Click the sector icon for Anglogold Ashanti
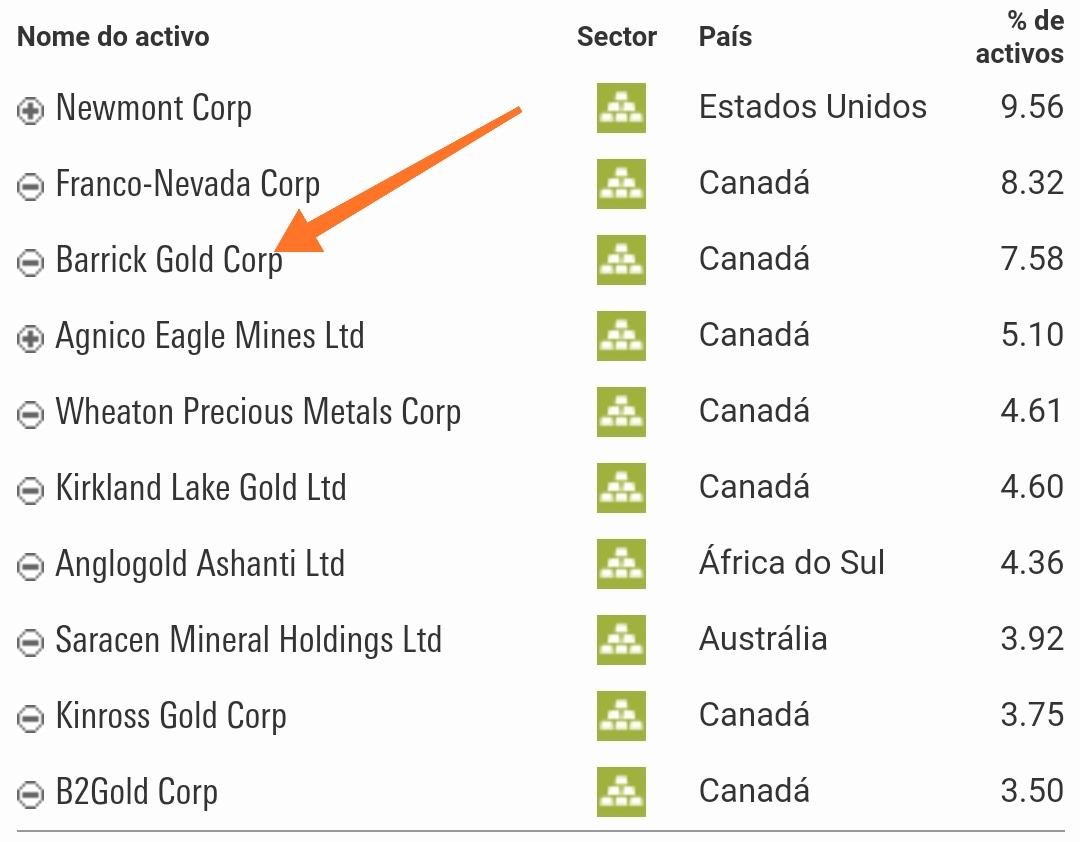The image size is (1080, 842). click(621, 564)
